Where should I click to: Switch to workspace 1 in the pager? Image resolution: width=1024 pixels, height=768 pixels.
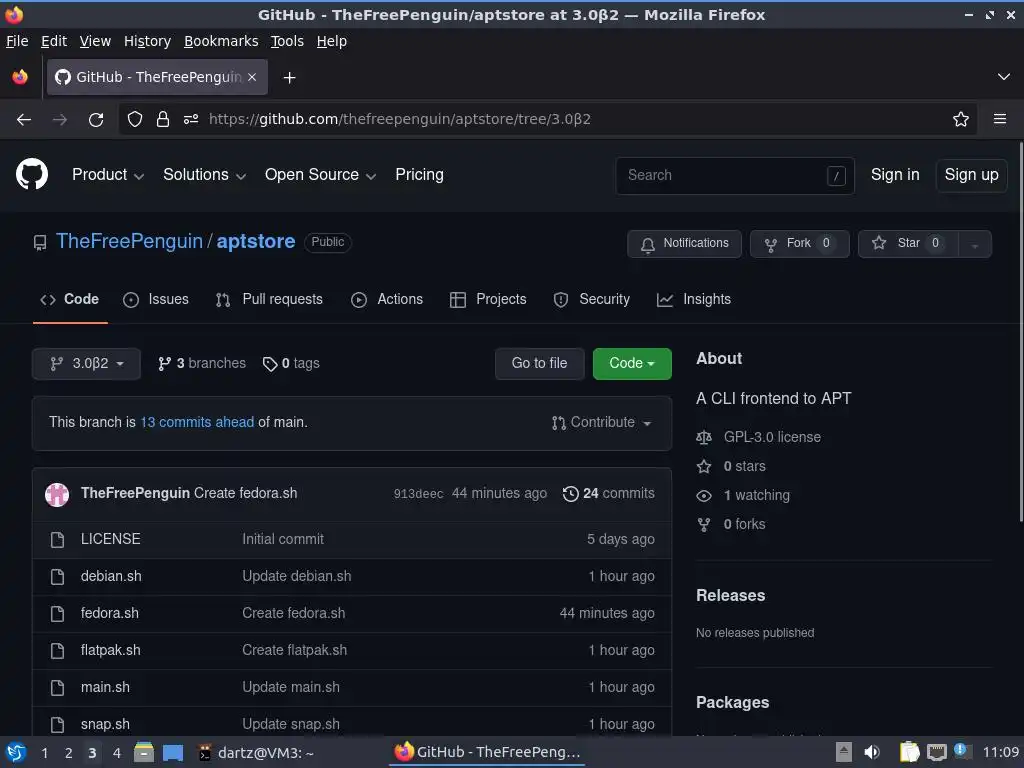(x=44, y=753)
